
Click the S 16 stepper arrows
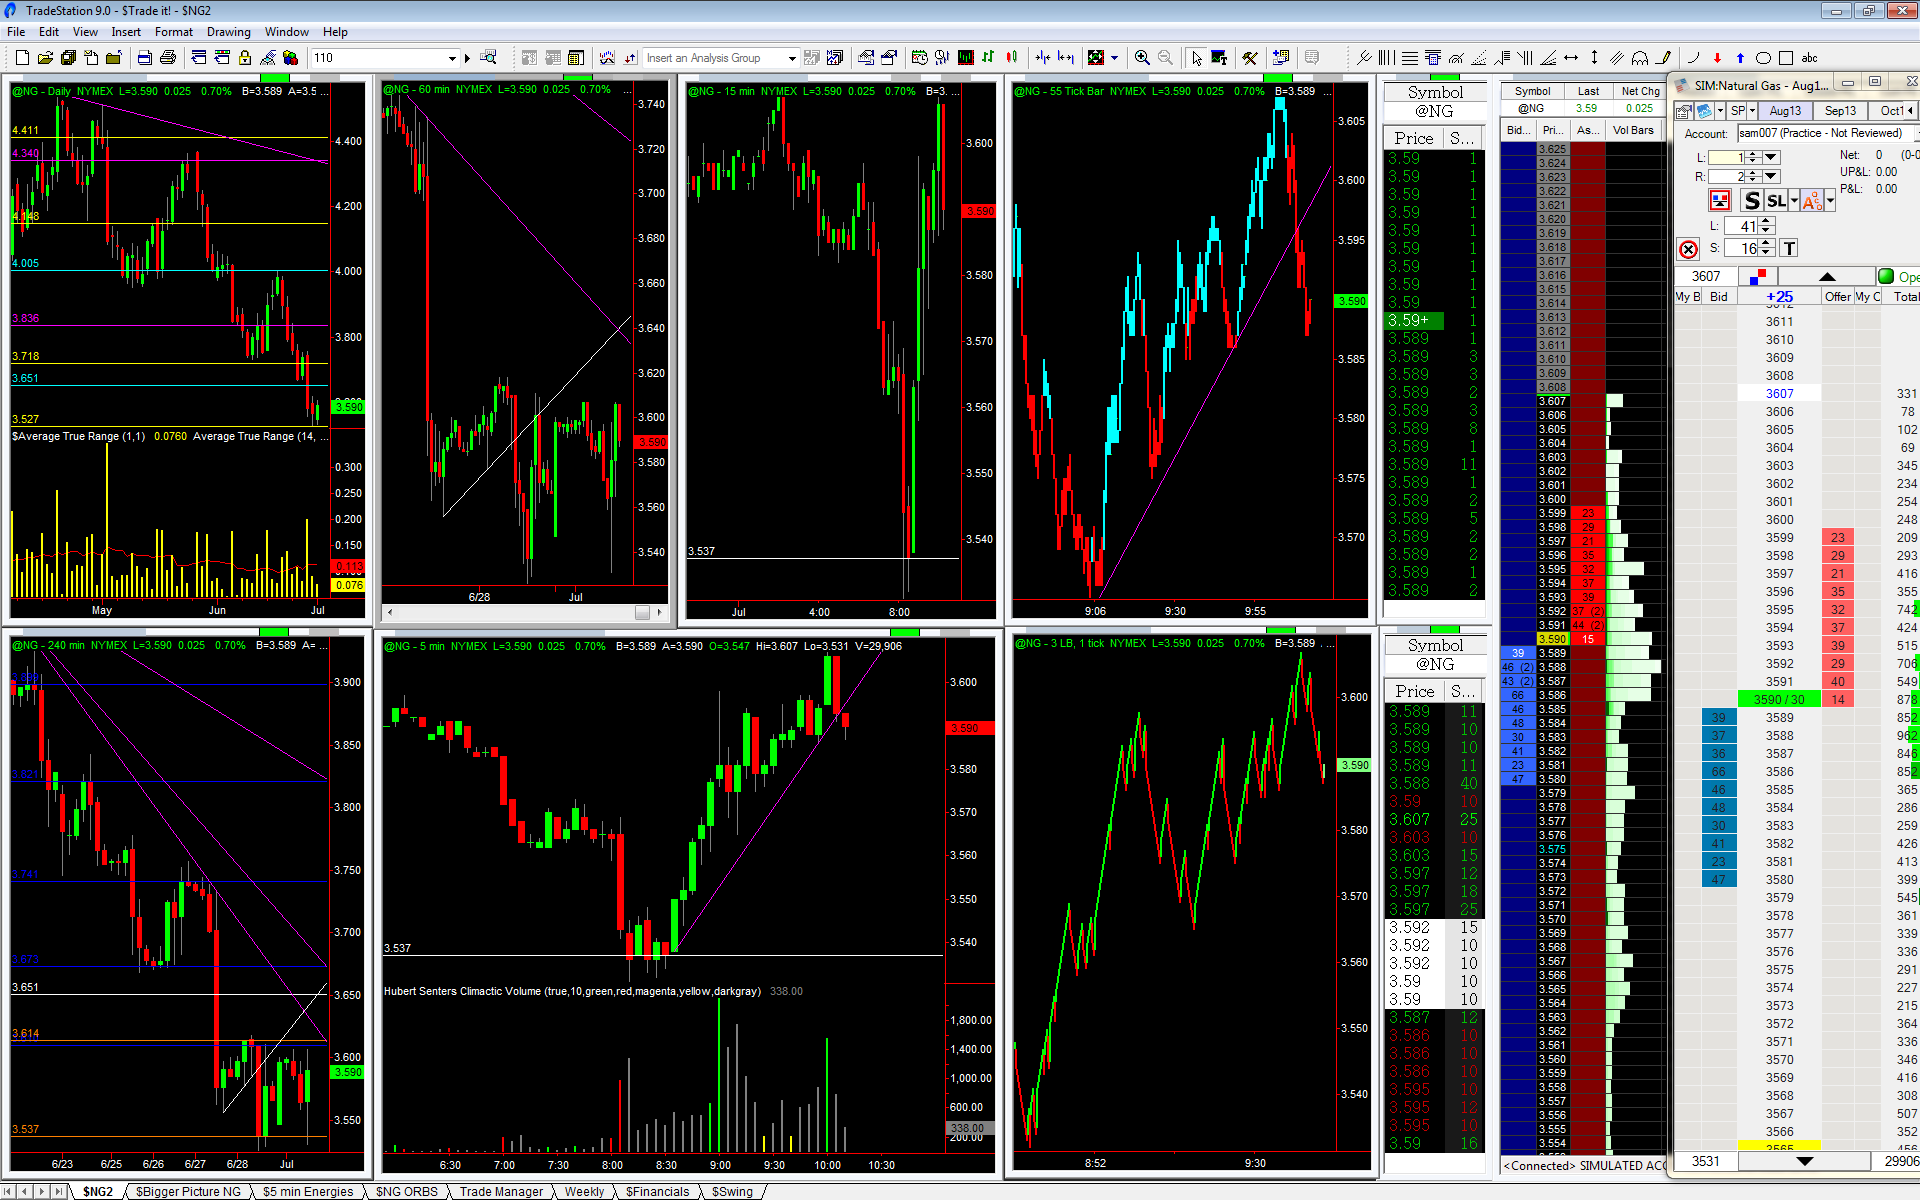(x=1766, y=248)
